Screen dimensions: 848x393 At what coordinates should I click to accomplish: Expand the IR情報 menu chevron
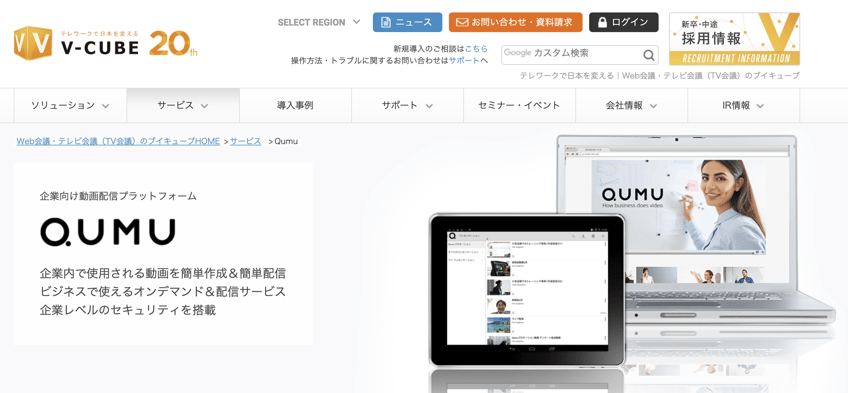pos(760,106)
